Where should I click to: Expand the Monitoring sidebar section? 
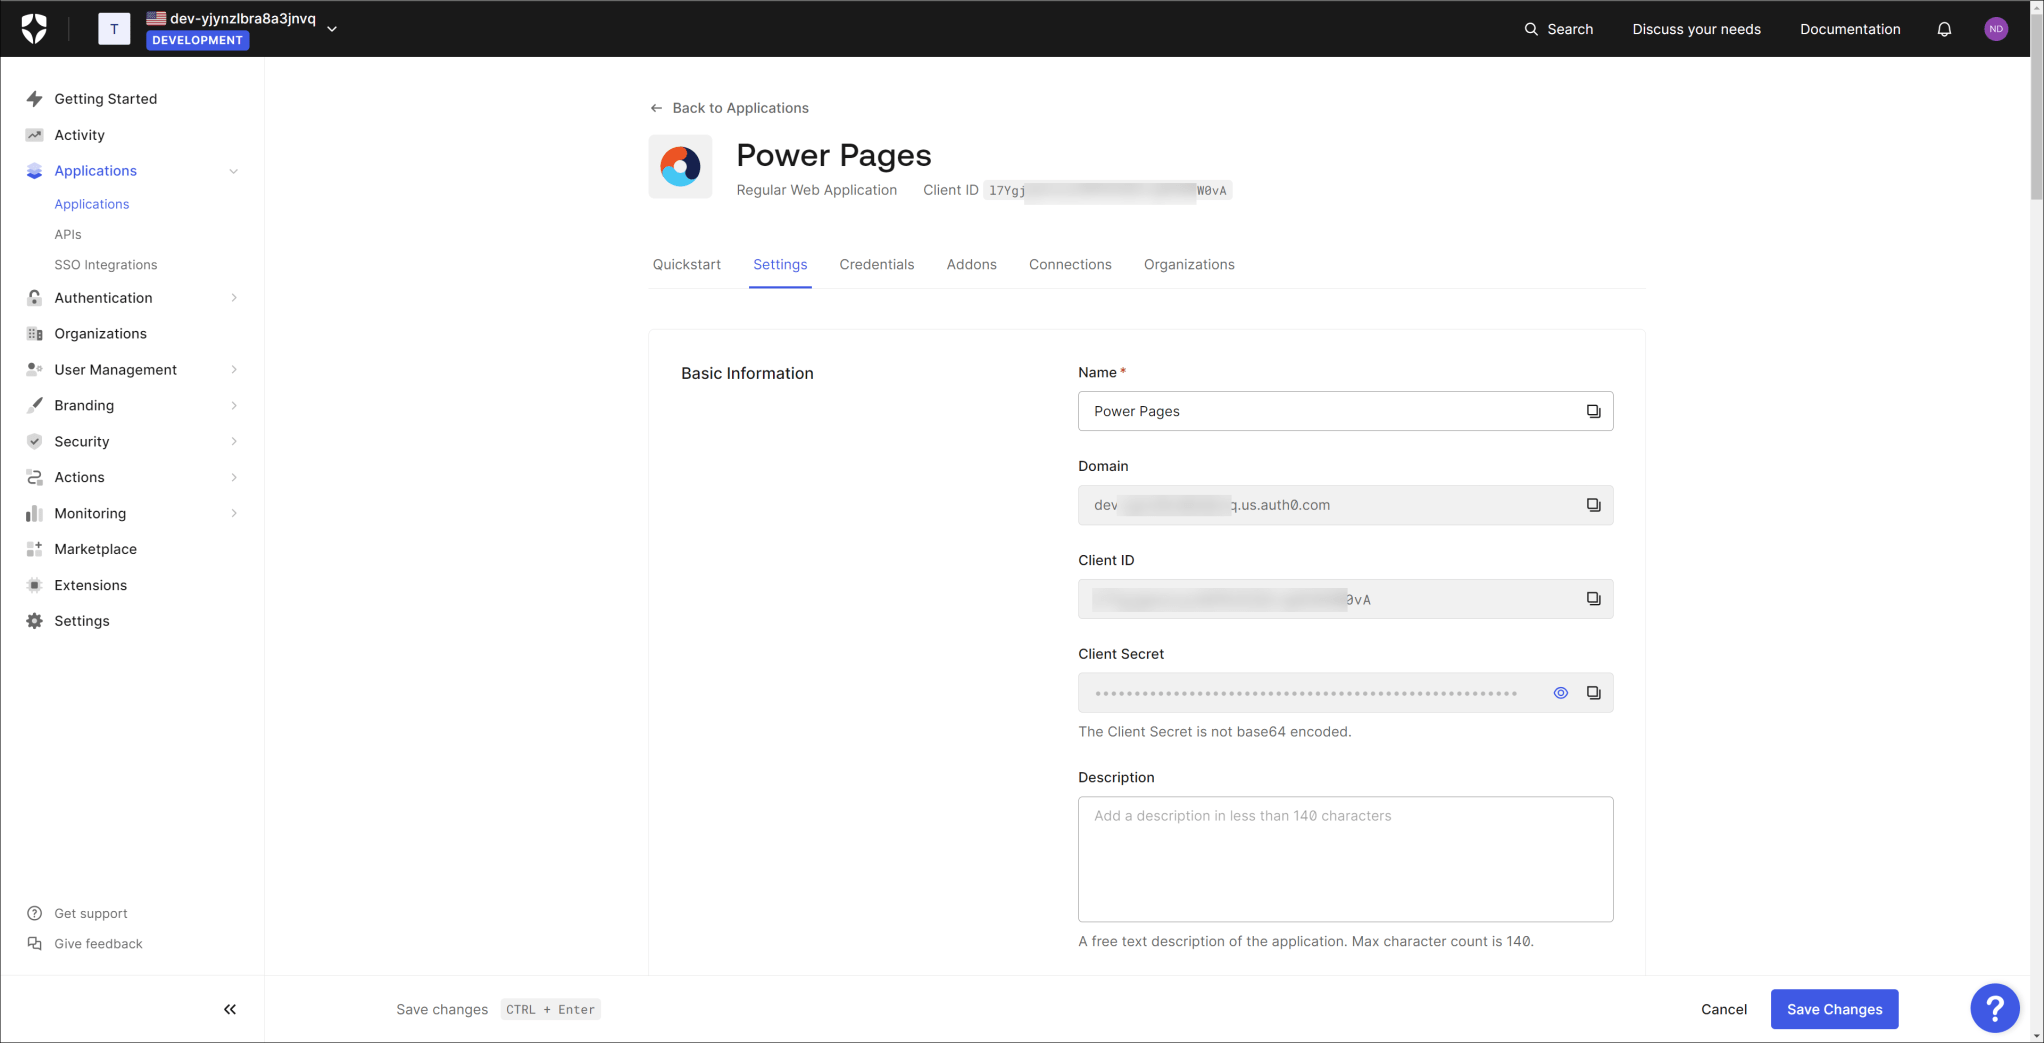(x=233, y=513)
